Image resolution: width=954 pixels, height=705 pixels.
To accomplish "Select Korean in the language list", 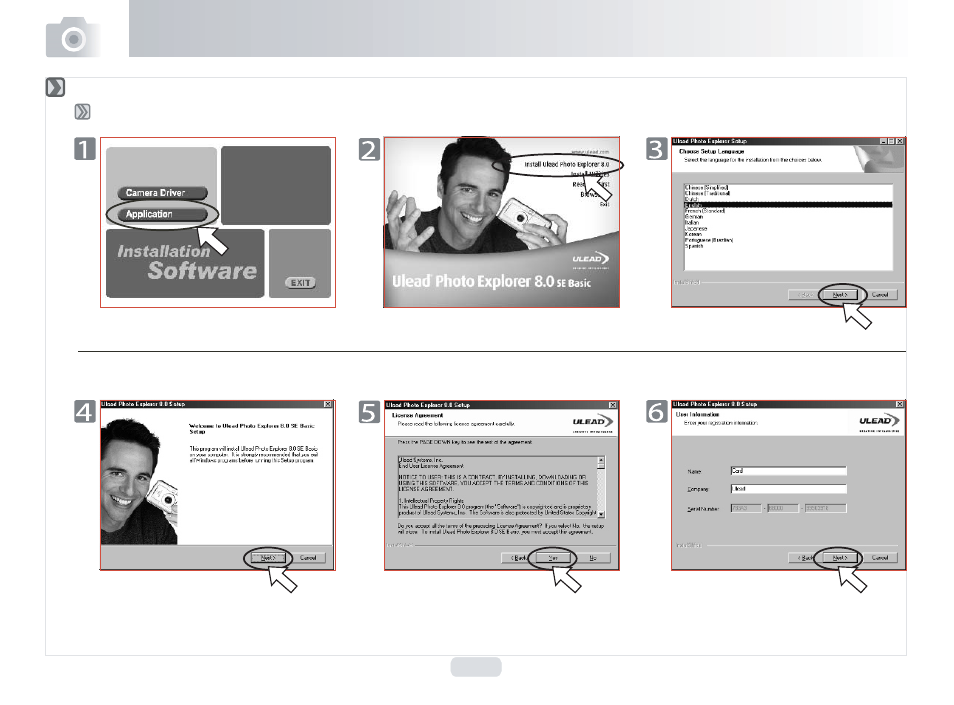I will tap(694, 234).
